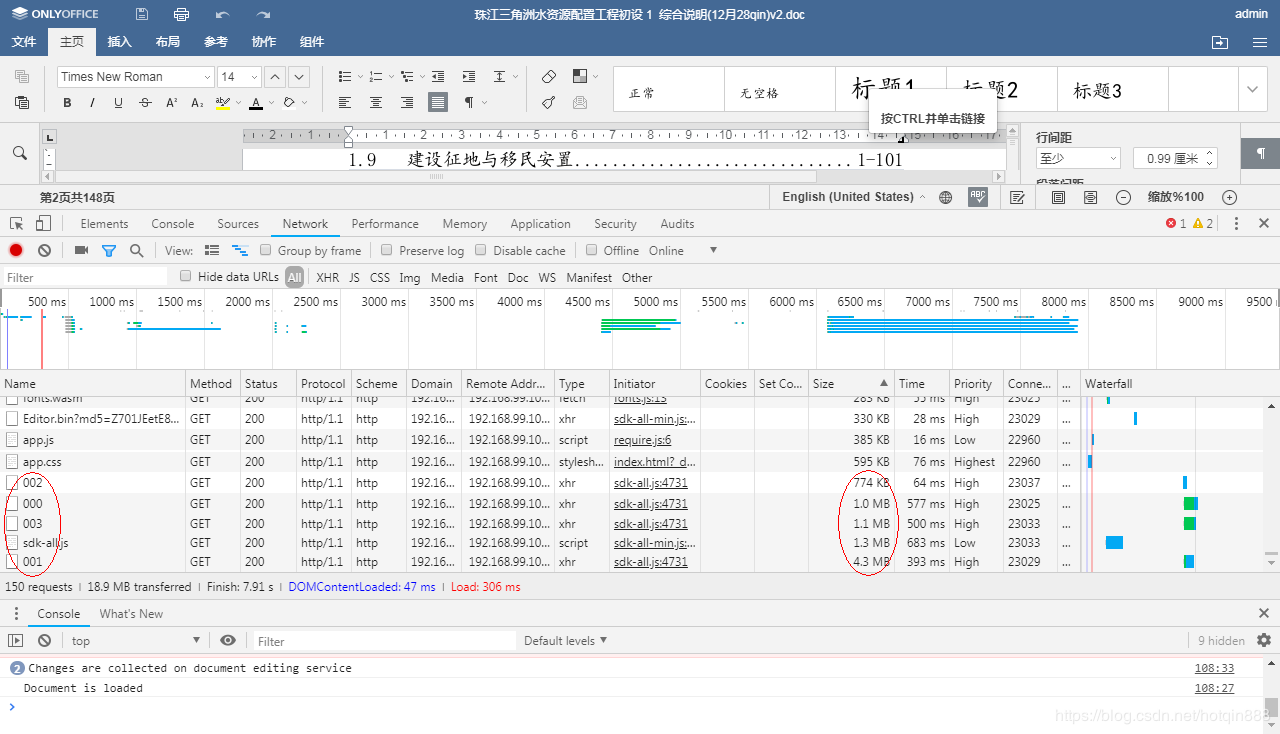Click the red network record button

pyautogui.click(x=16, y=250)
